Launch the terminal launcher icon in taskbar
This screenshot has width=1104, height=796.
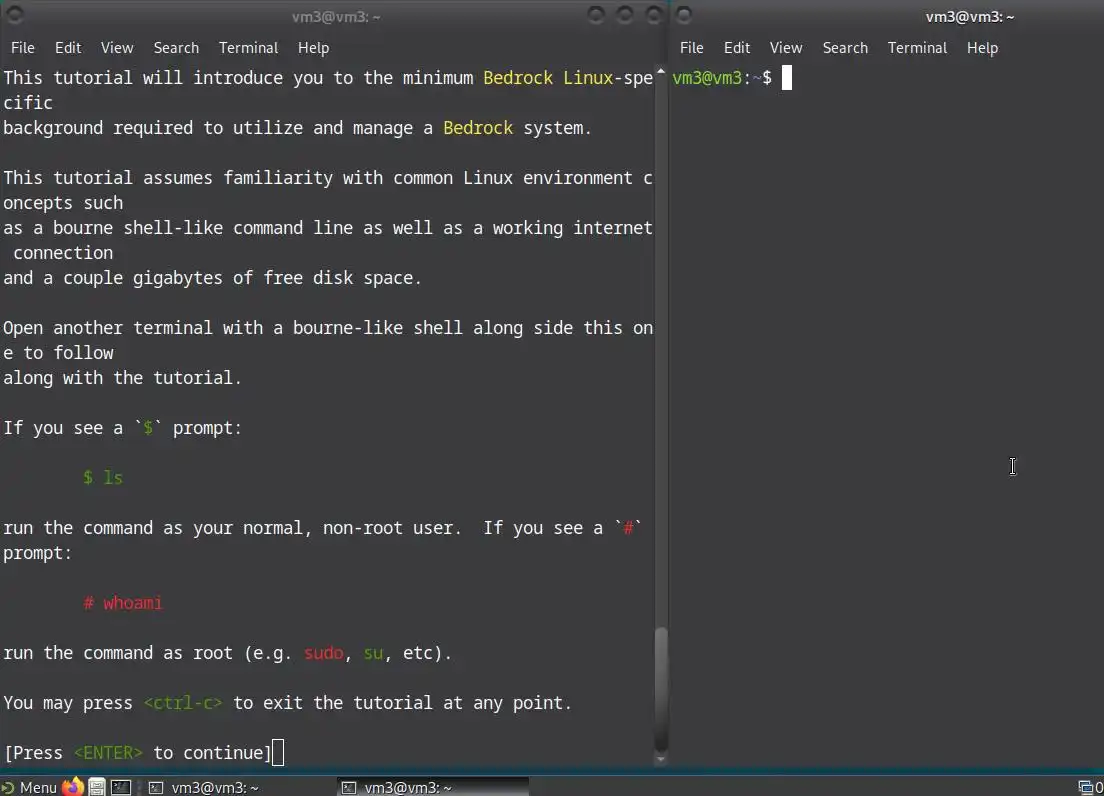[121, 787]
